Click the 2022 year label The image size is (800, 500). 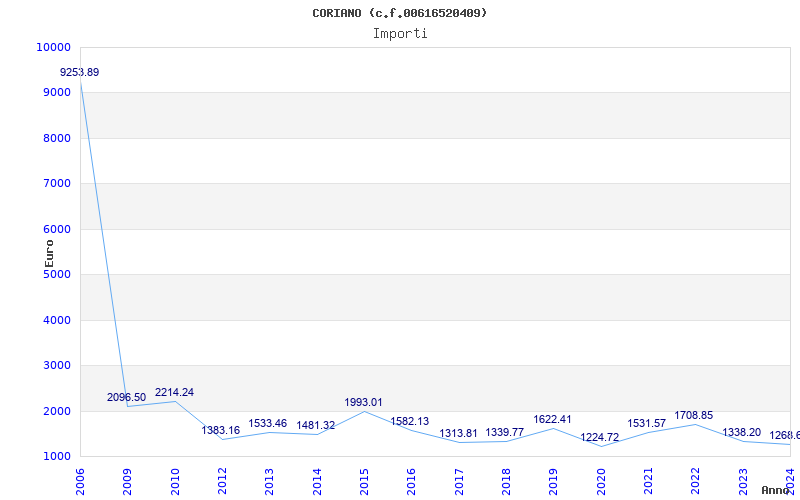(x=696, y=482)
